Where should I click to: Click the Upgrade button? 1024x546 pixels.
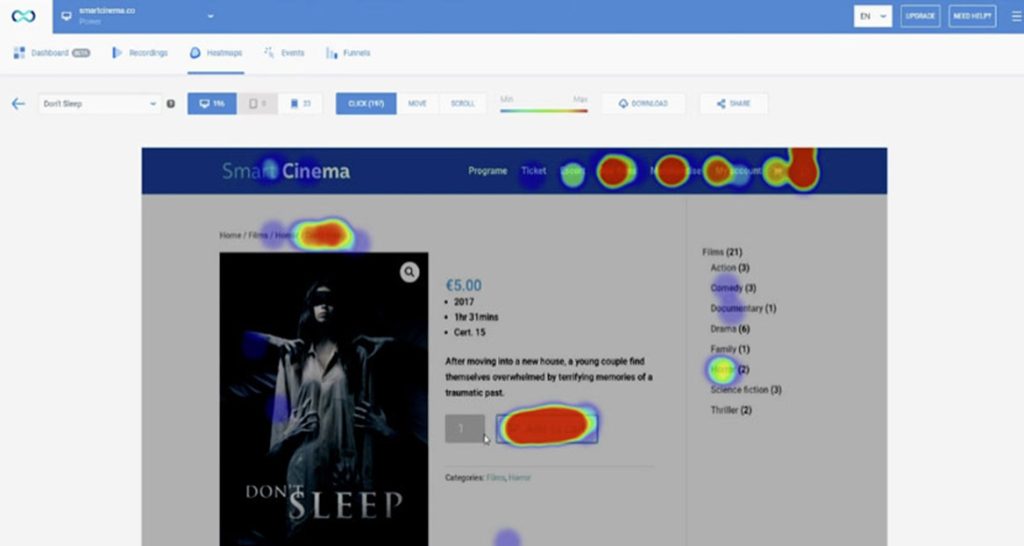pos(920,16)
